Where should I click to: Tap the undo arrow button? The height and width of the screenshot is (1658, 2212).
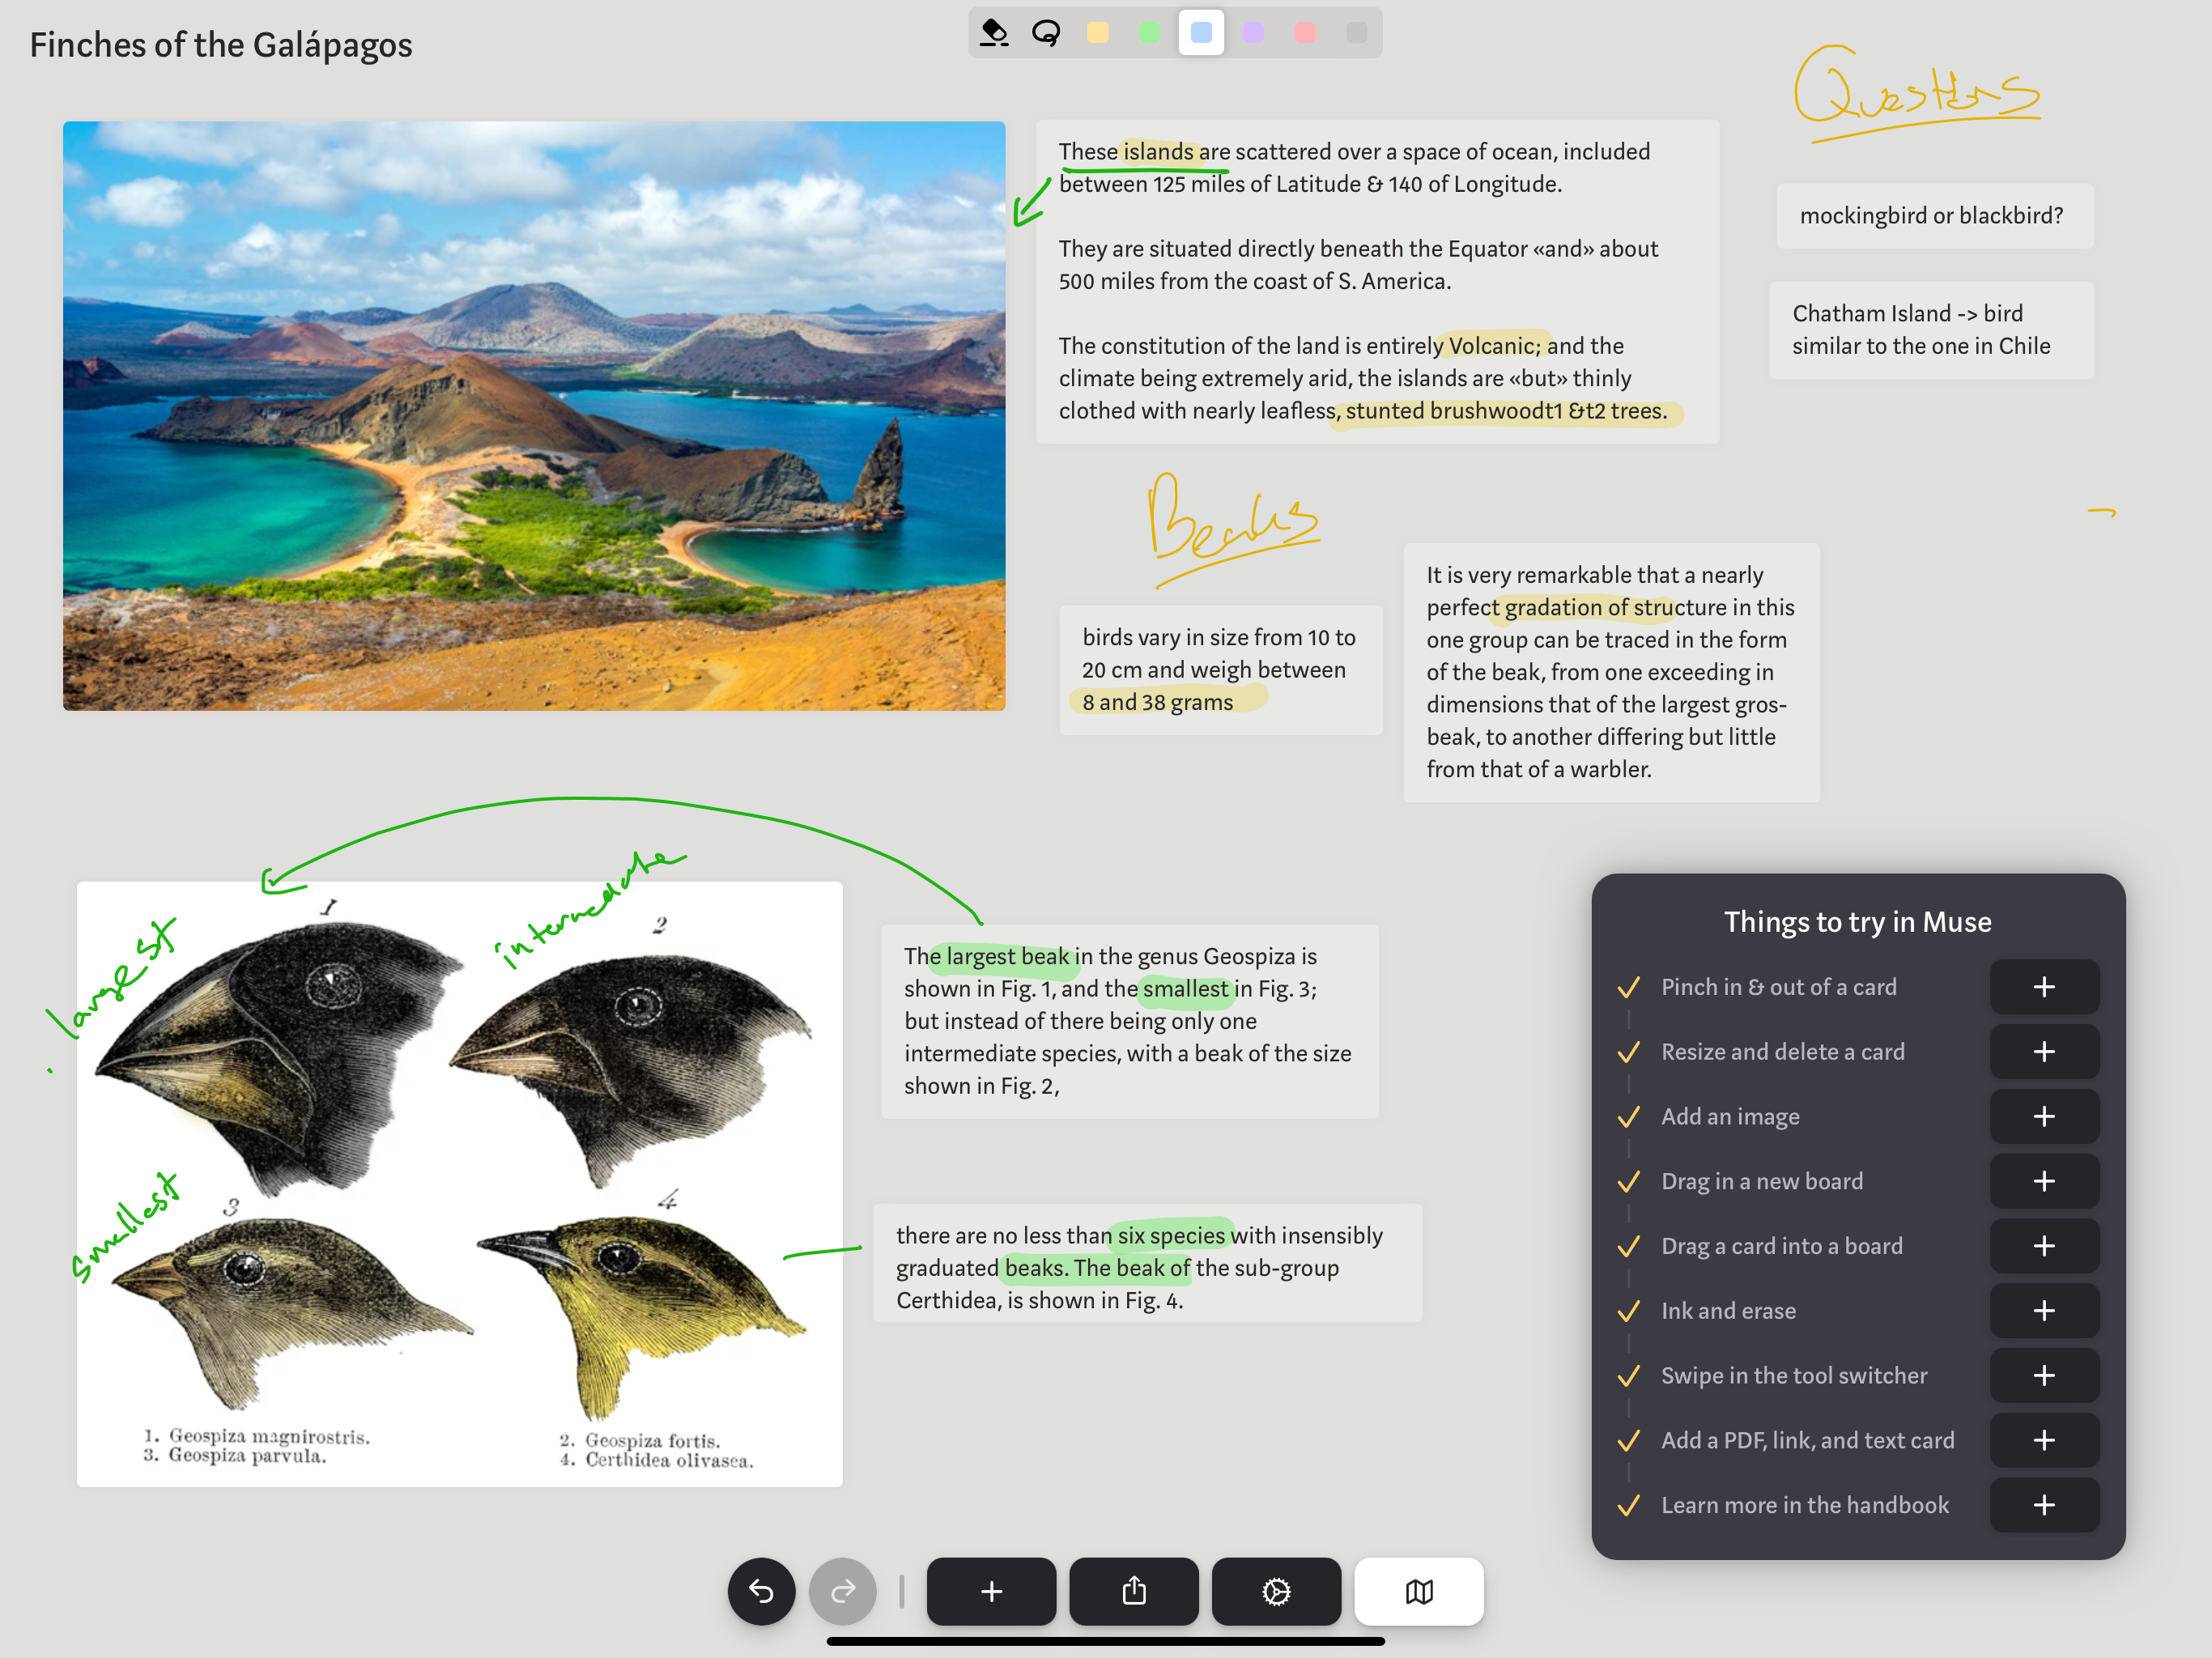tap(761, 1590)
